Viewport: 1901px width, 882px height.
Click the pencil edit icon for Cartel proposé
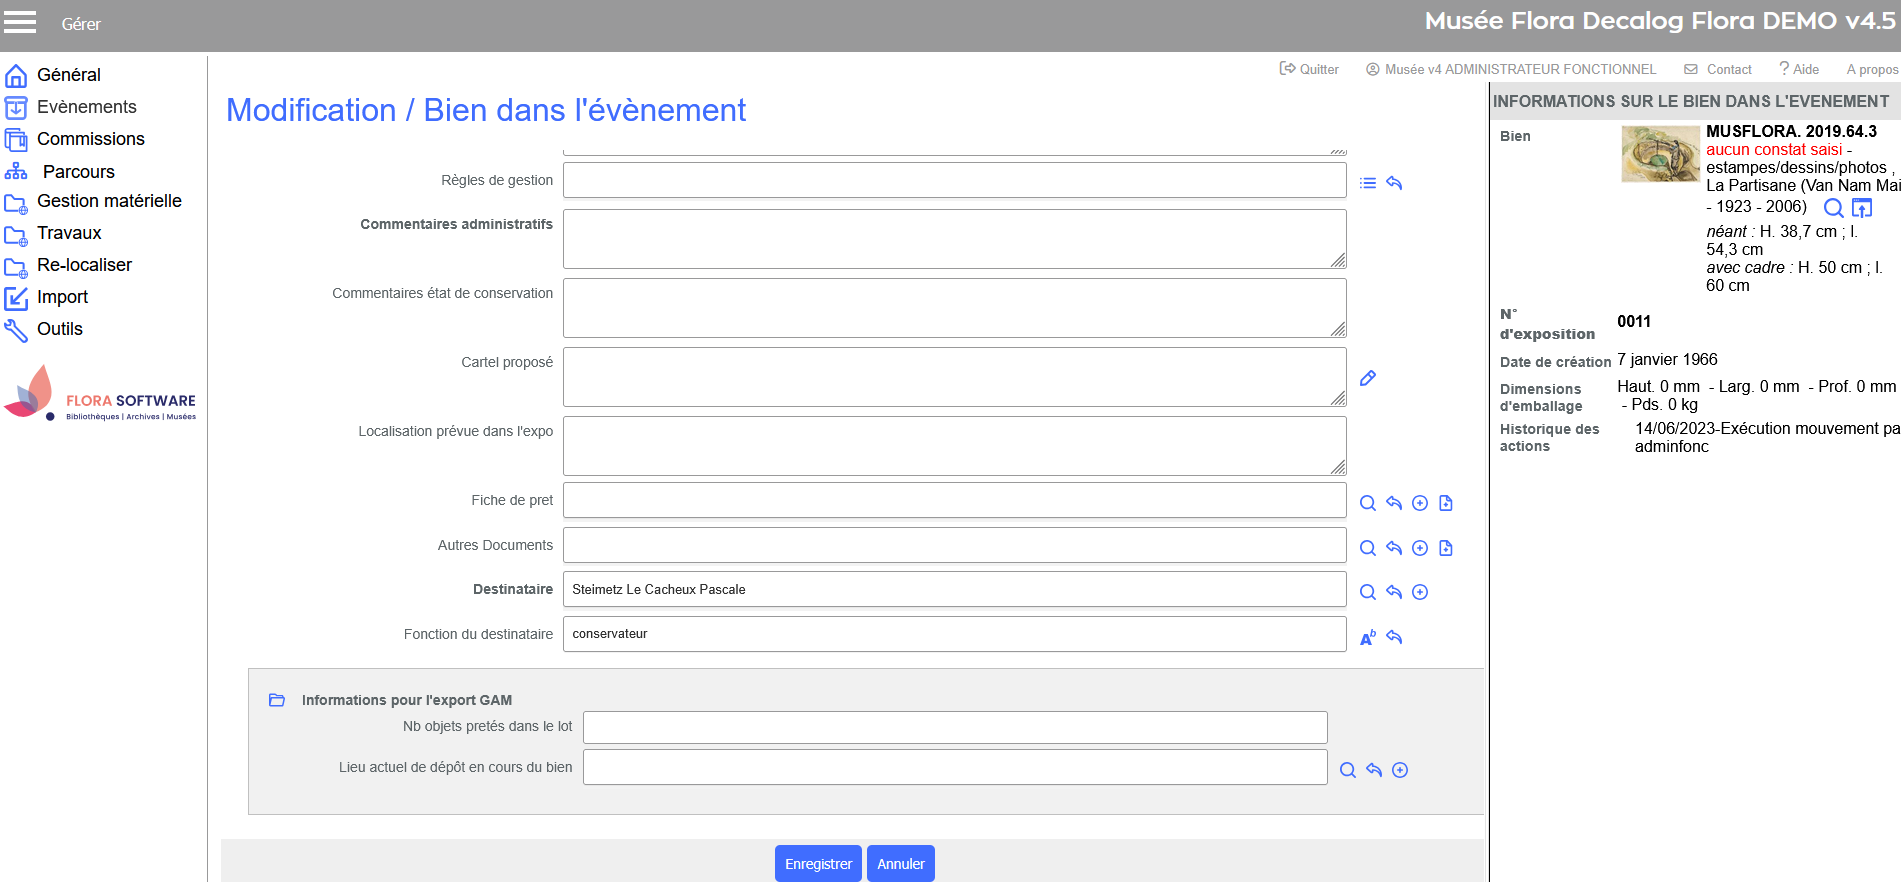pos(1368,378)
